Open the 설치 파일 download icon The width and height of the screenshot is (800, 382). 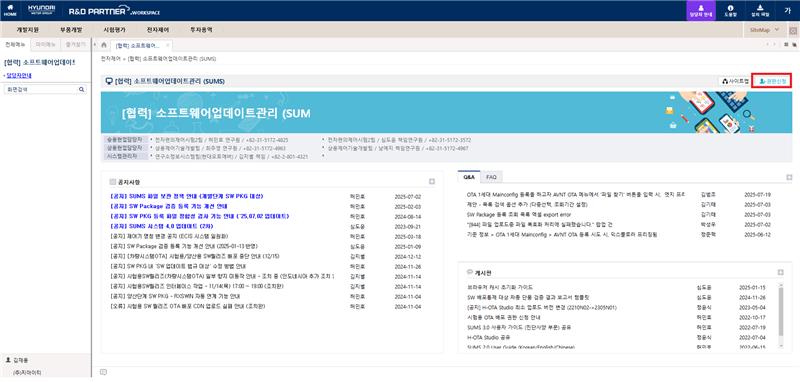pos(759,10)
